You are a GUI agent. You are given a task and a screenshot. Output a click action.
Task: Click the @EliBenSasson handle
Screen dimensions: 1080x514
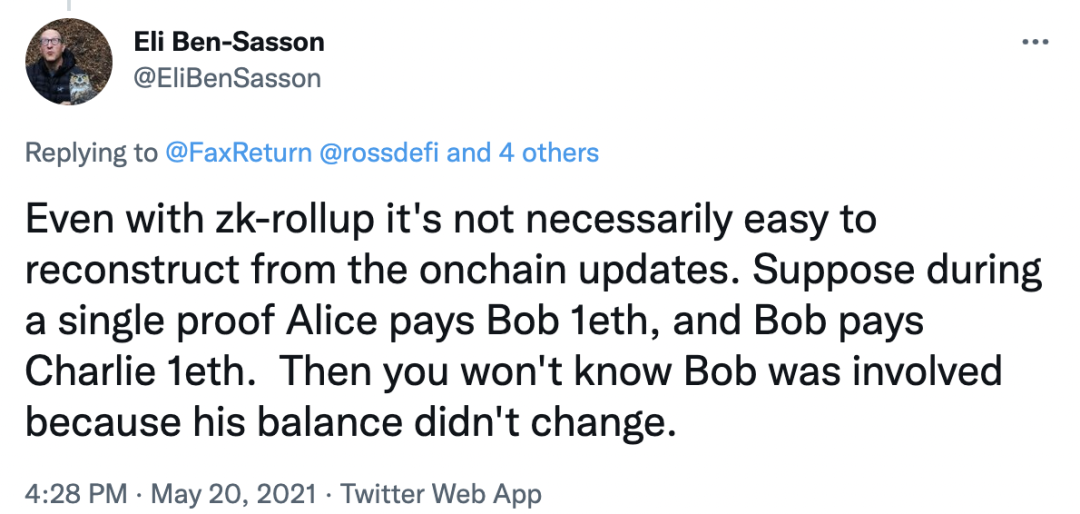tap(226, 77)
